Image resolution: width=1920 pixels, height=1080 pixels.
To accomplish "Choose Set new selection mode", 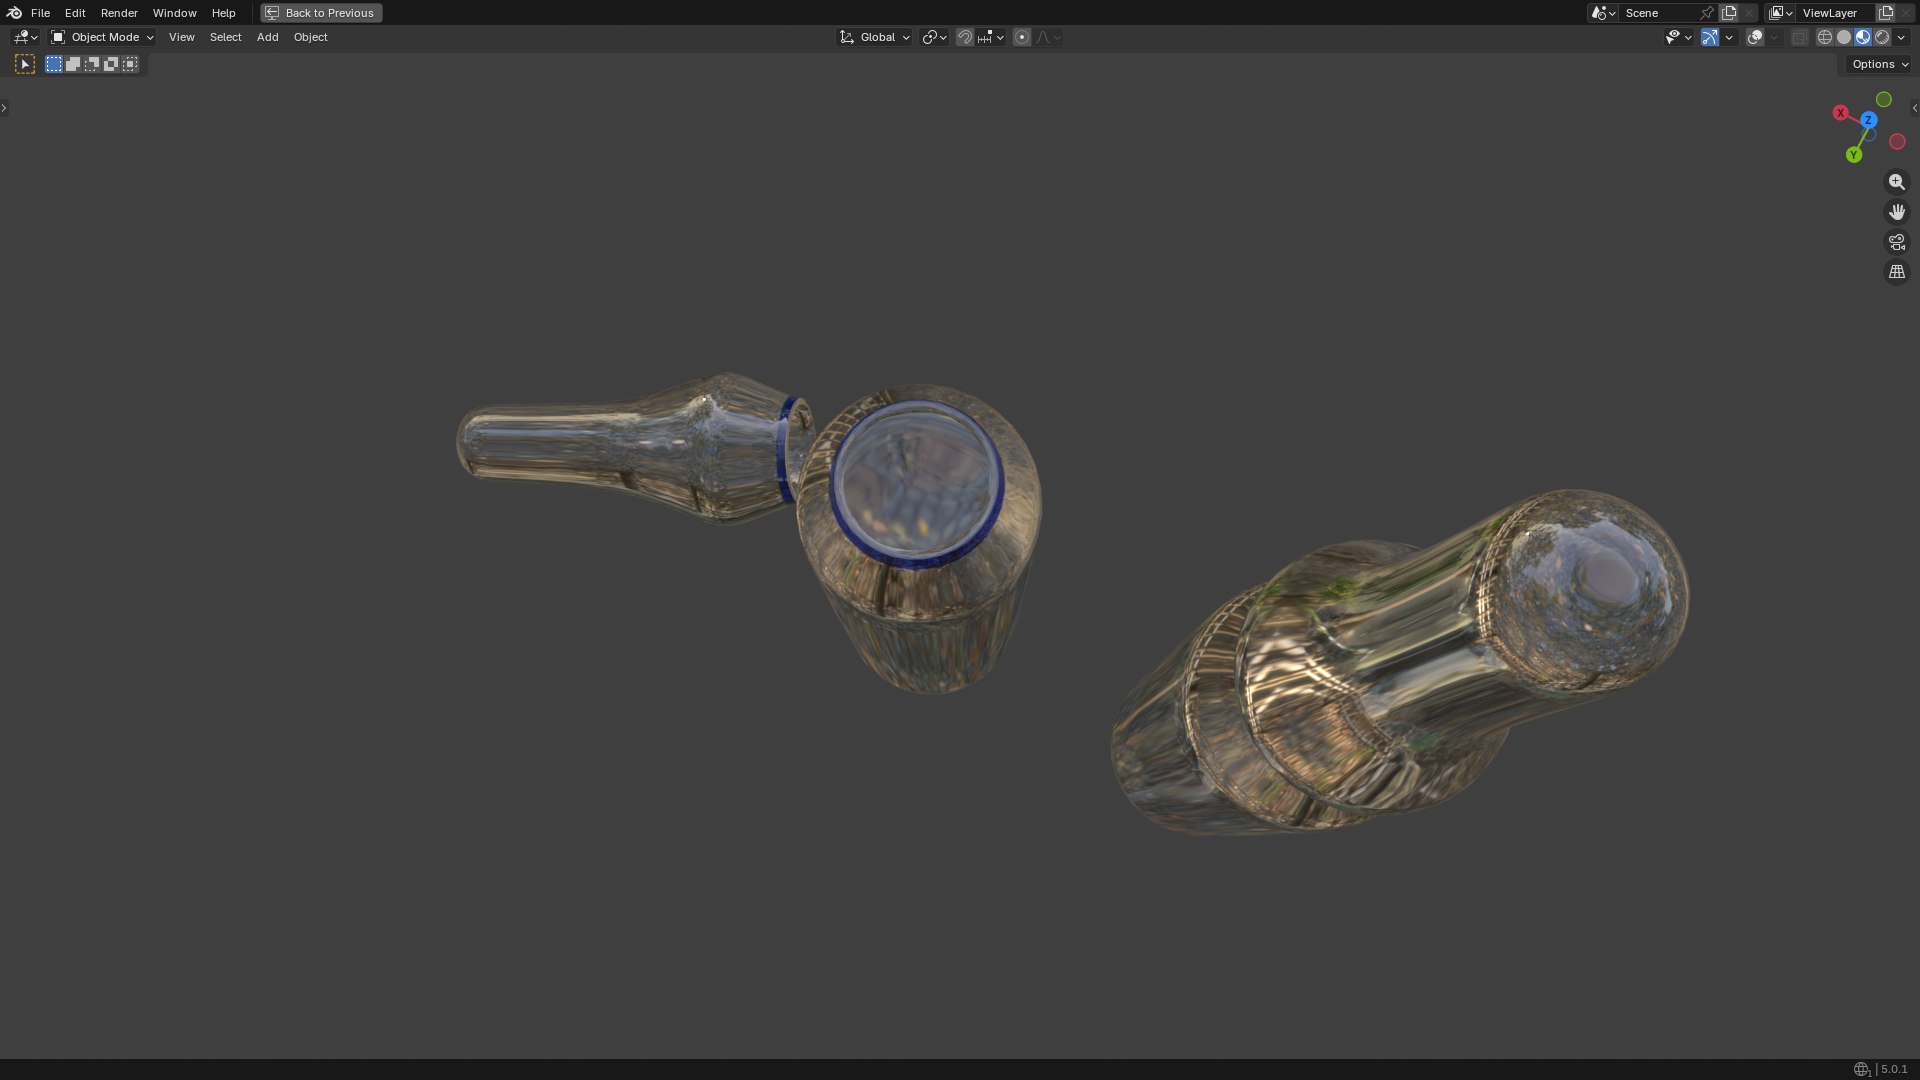I will [54, 64].
